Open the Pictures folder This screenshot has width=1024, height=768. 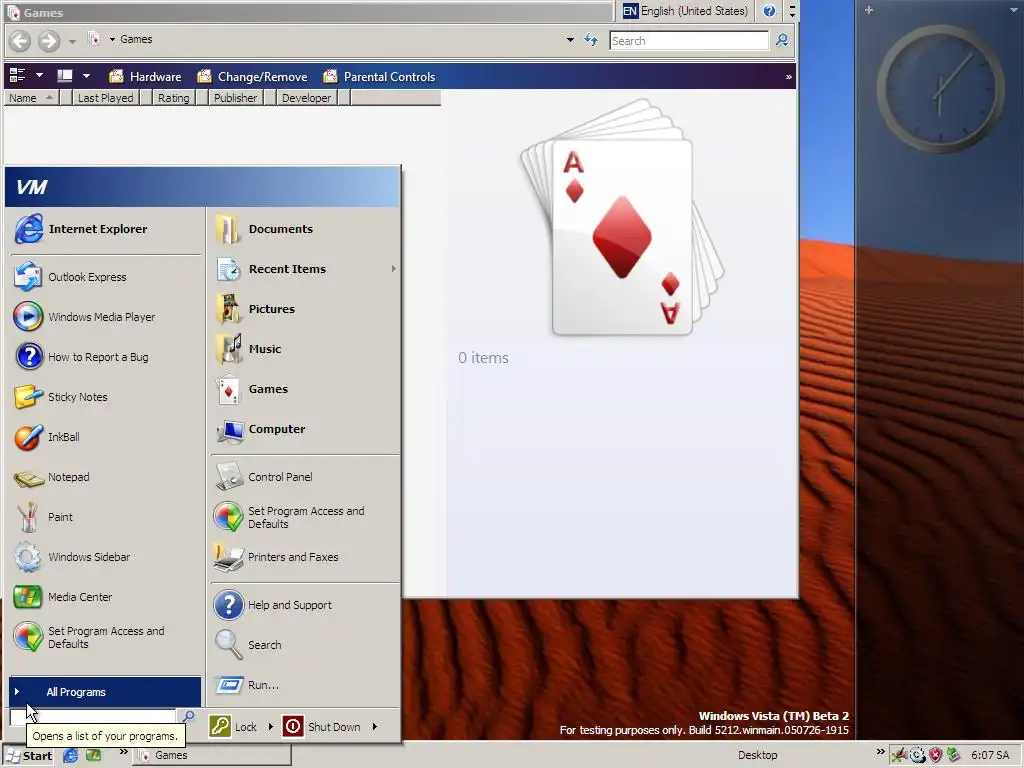(x=305, y=309)
